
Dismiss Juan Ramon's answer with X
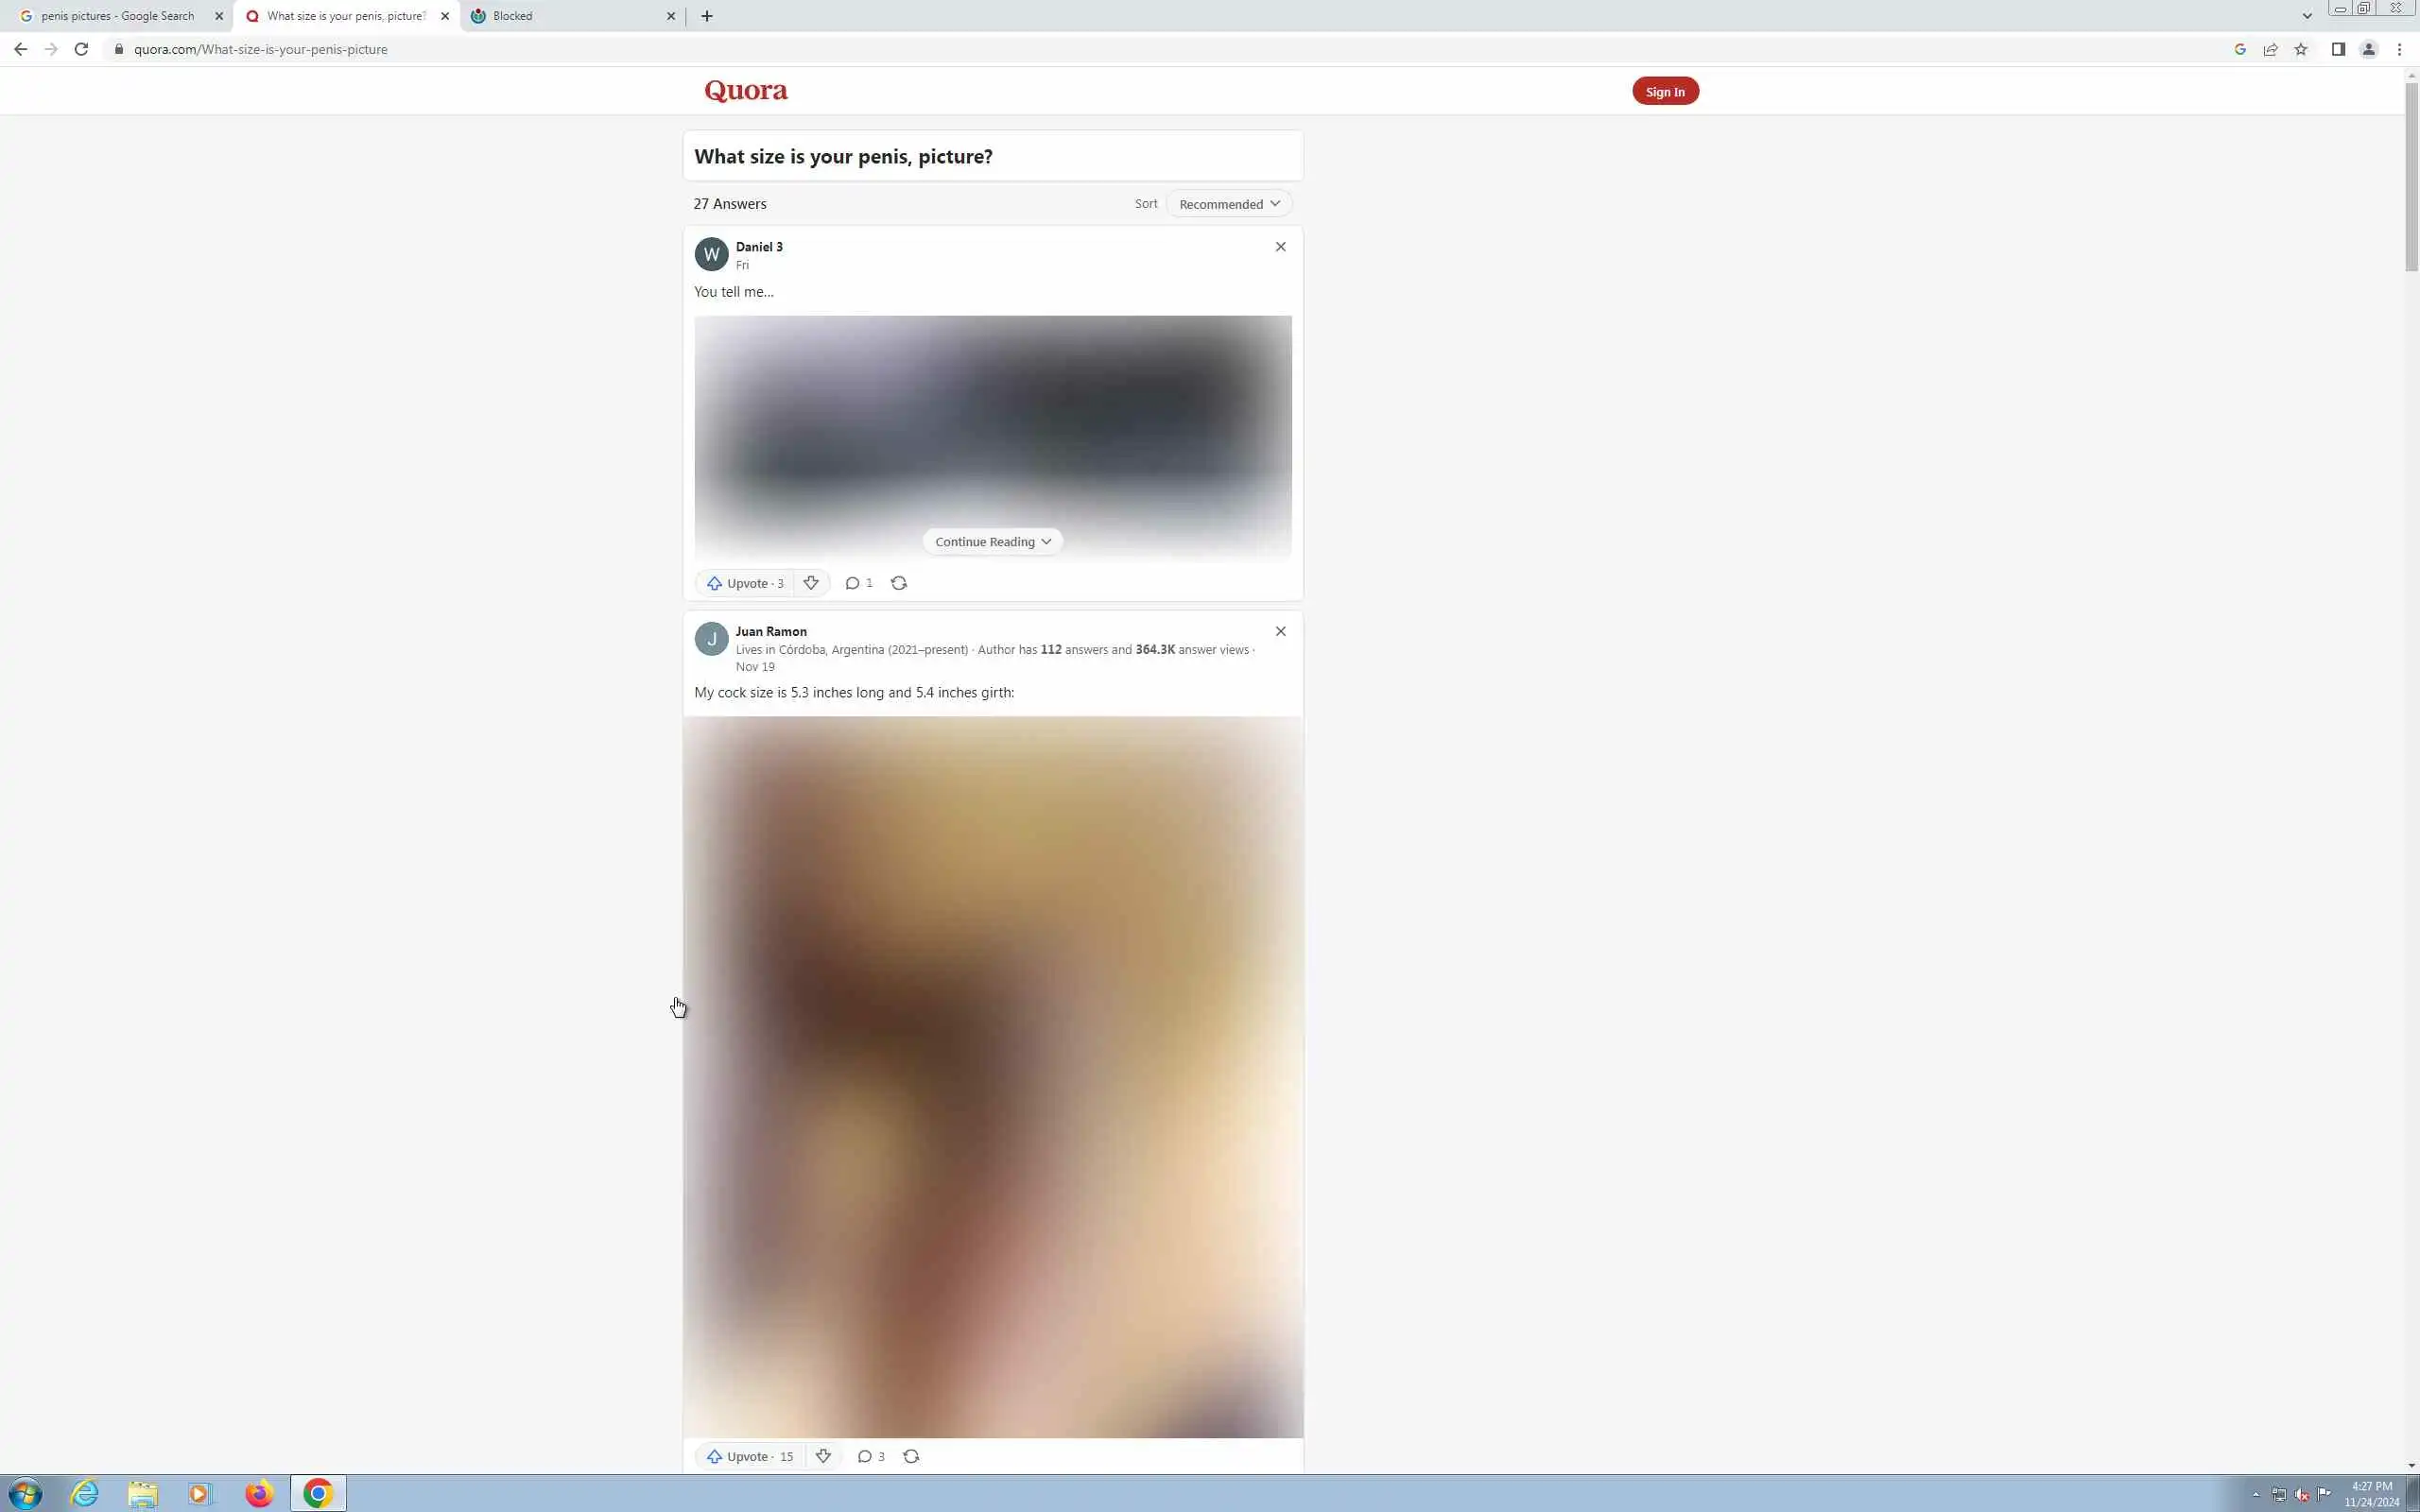click(x=1280, y=631)
